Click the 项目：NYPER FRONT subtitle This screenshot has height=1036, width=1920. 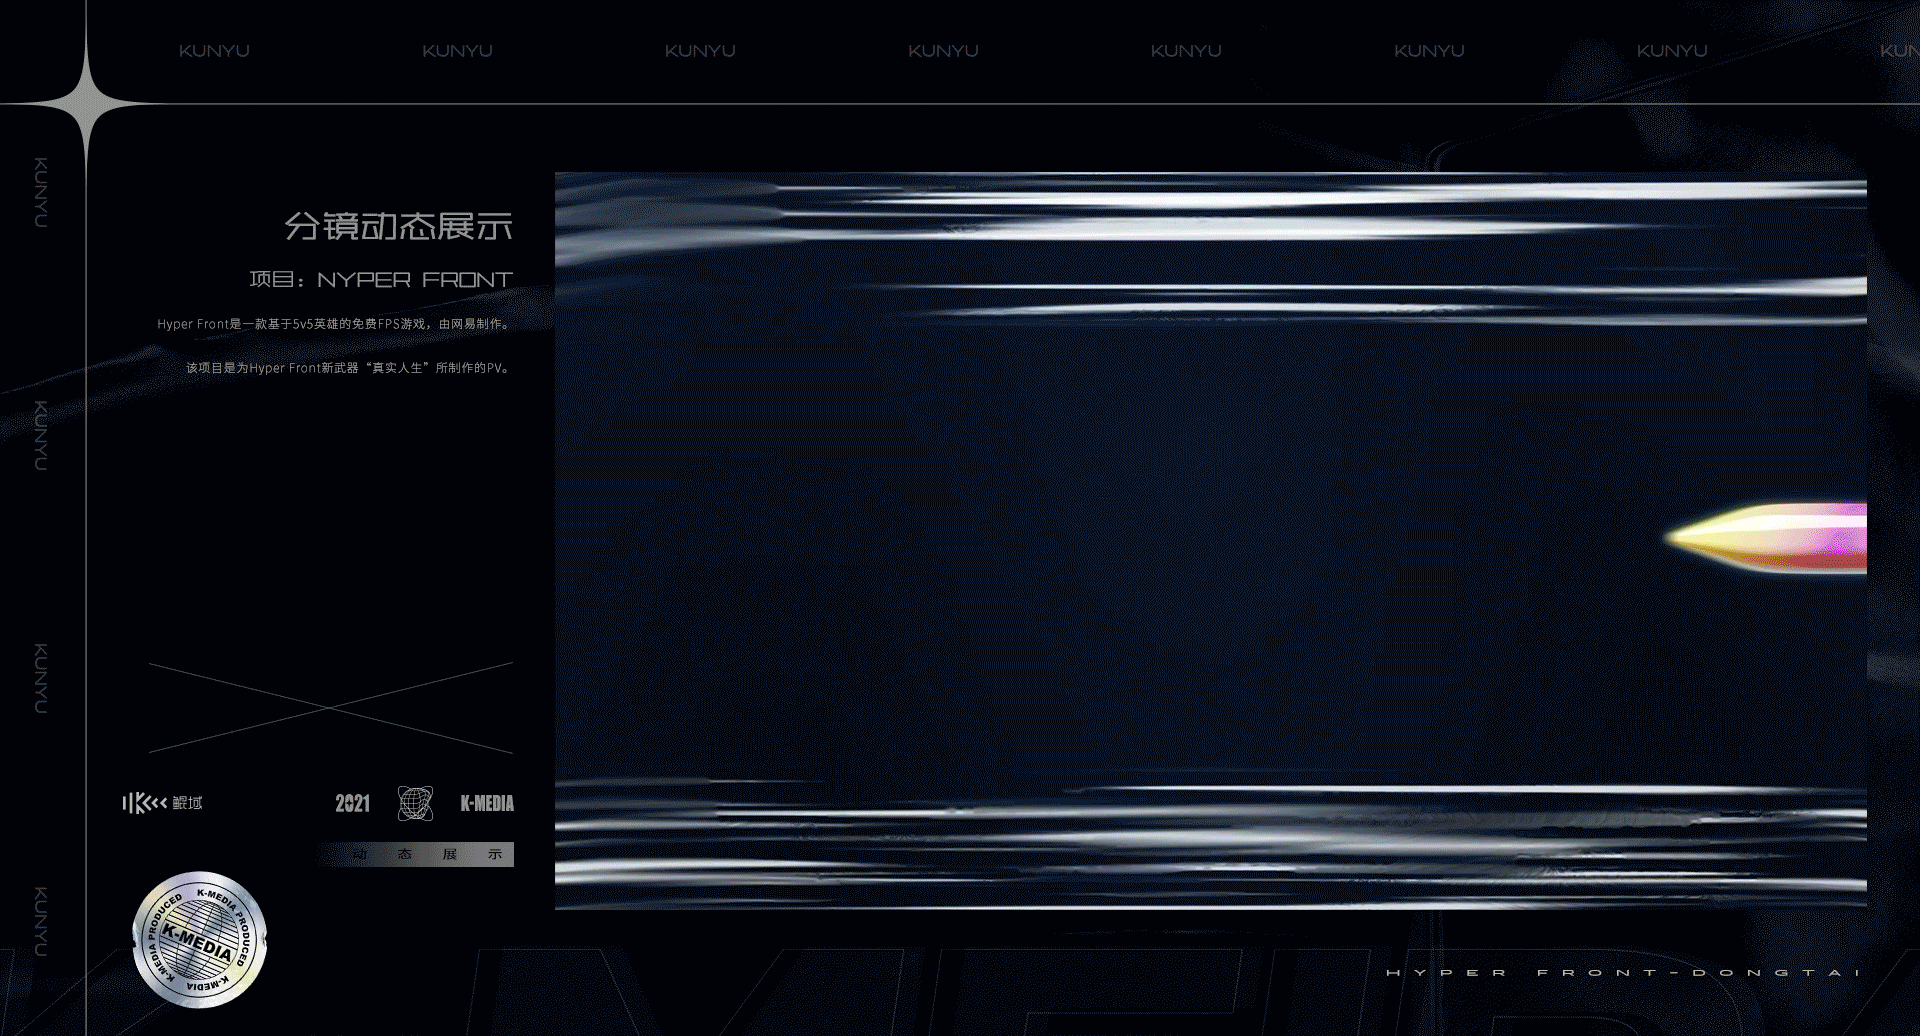381,280
